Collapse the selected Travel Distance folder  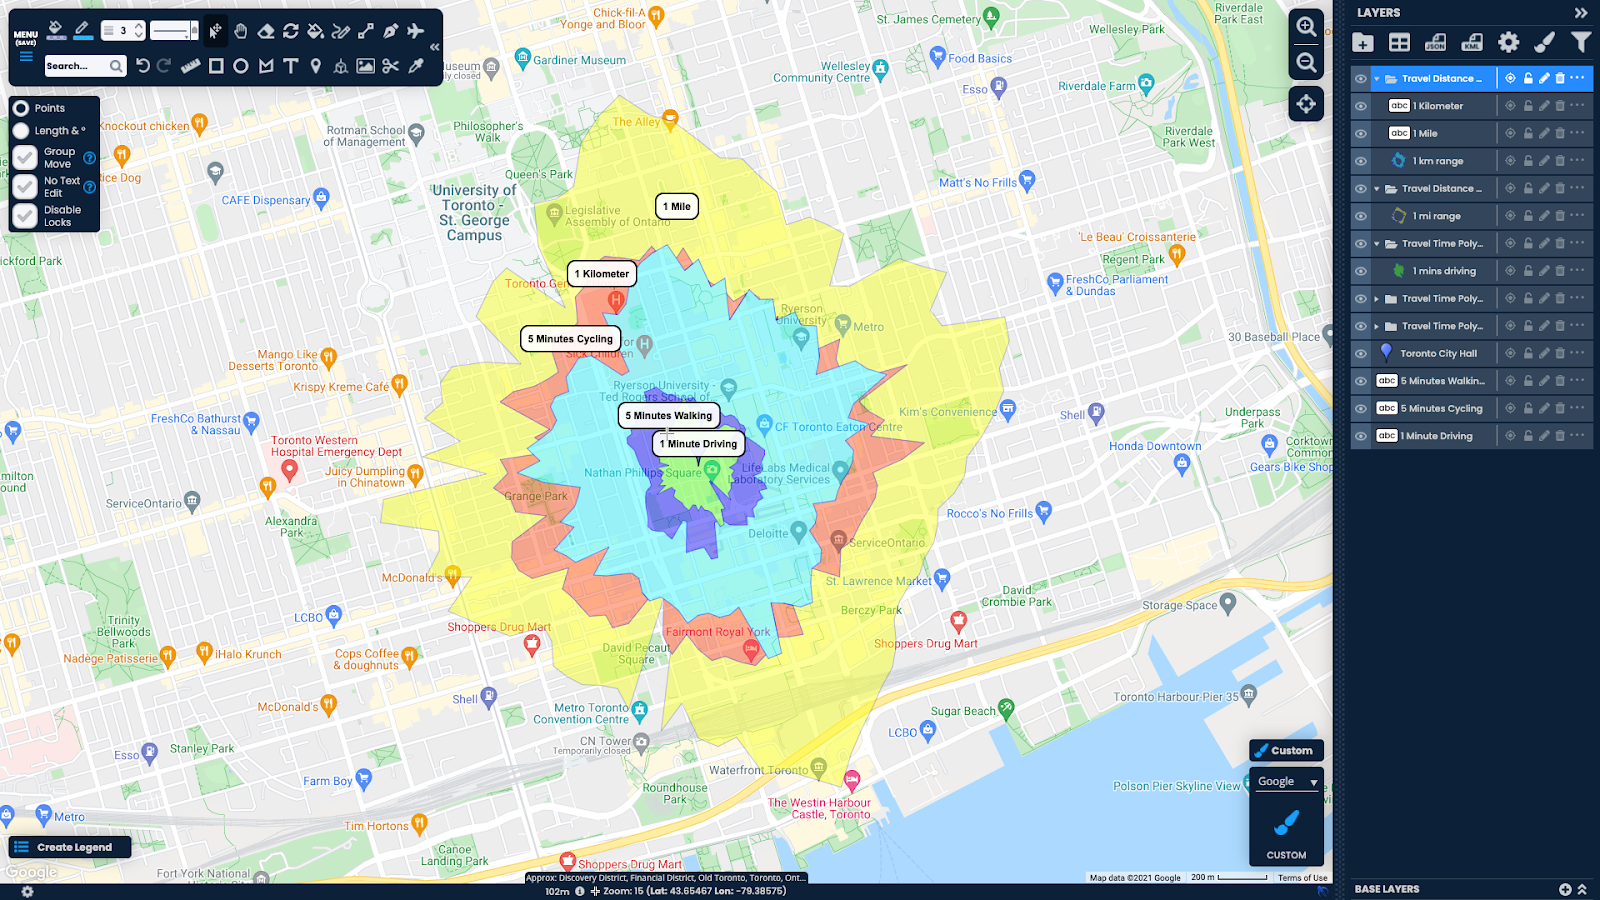click(1377, 78)
